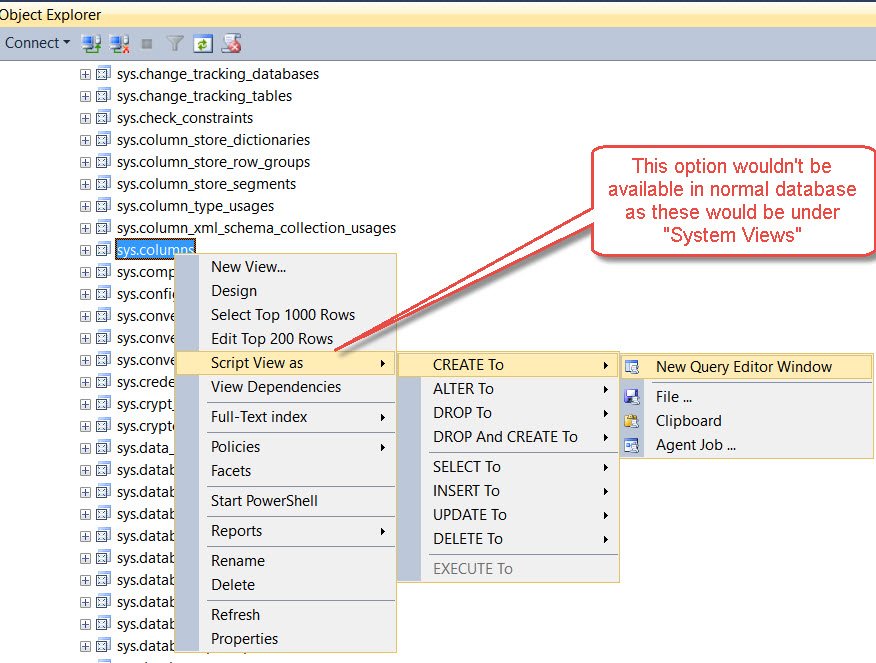Open SELECT To submenu

point(508,467)
